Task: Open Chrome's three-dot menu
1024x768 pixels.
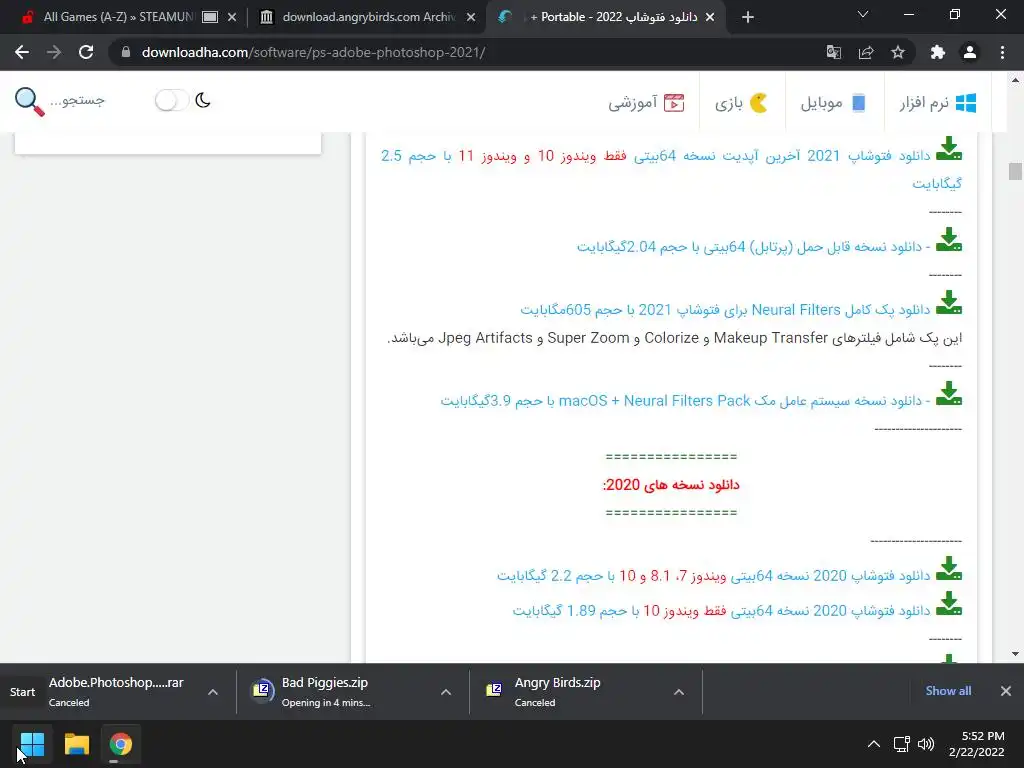Action: (x=1002, y=52)
